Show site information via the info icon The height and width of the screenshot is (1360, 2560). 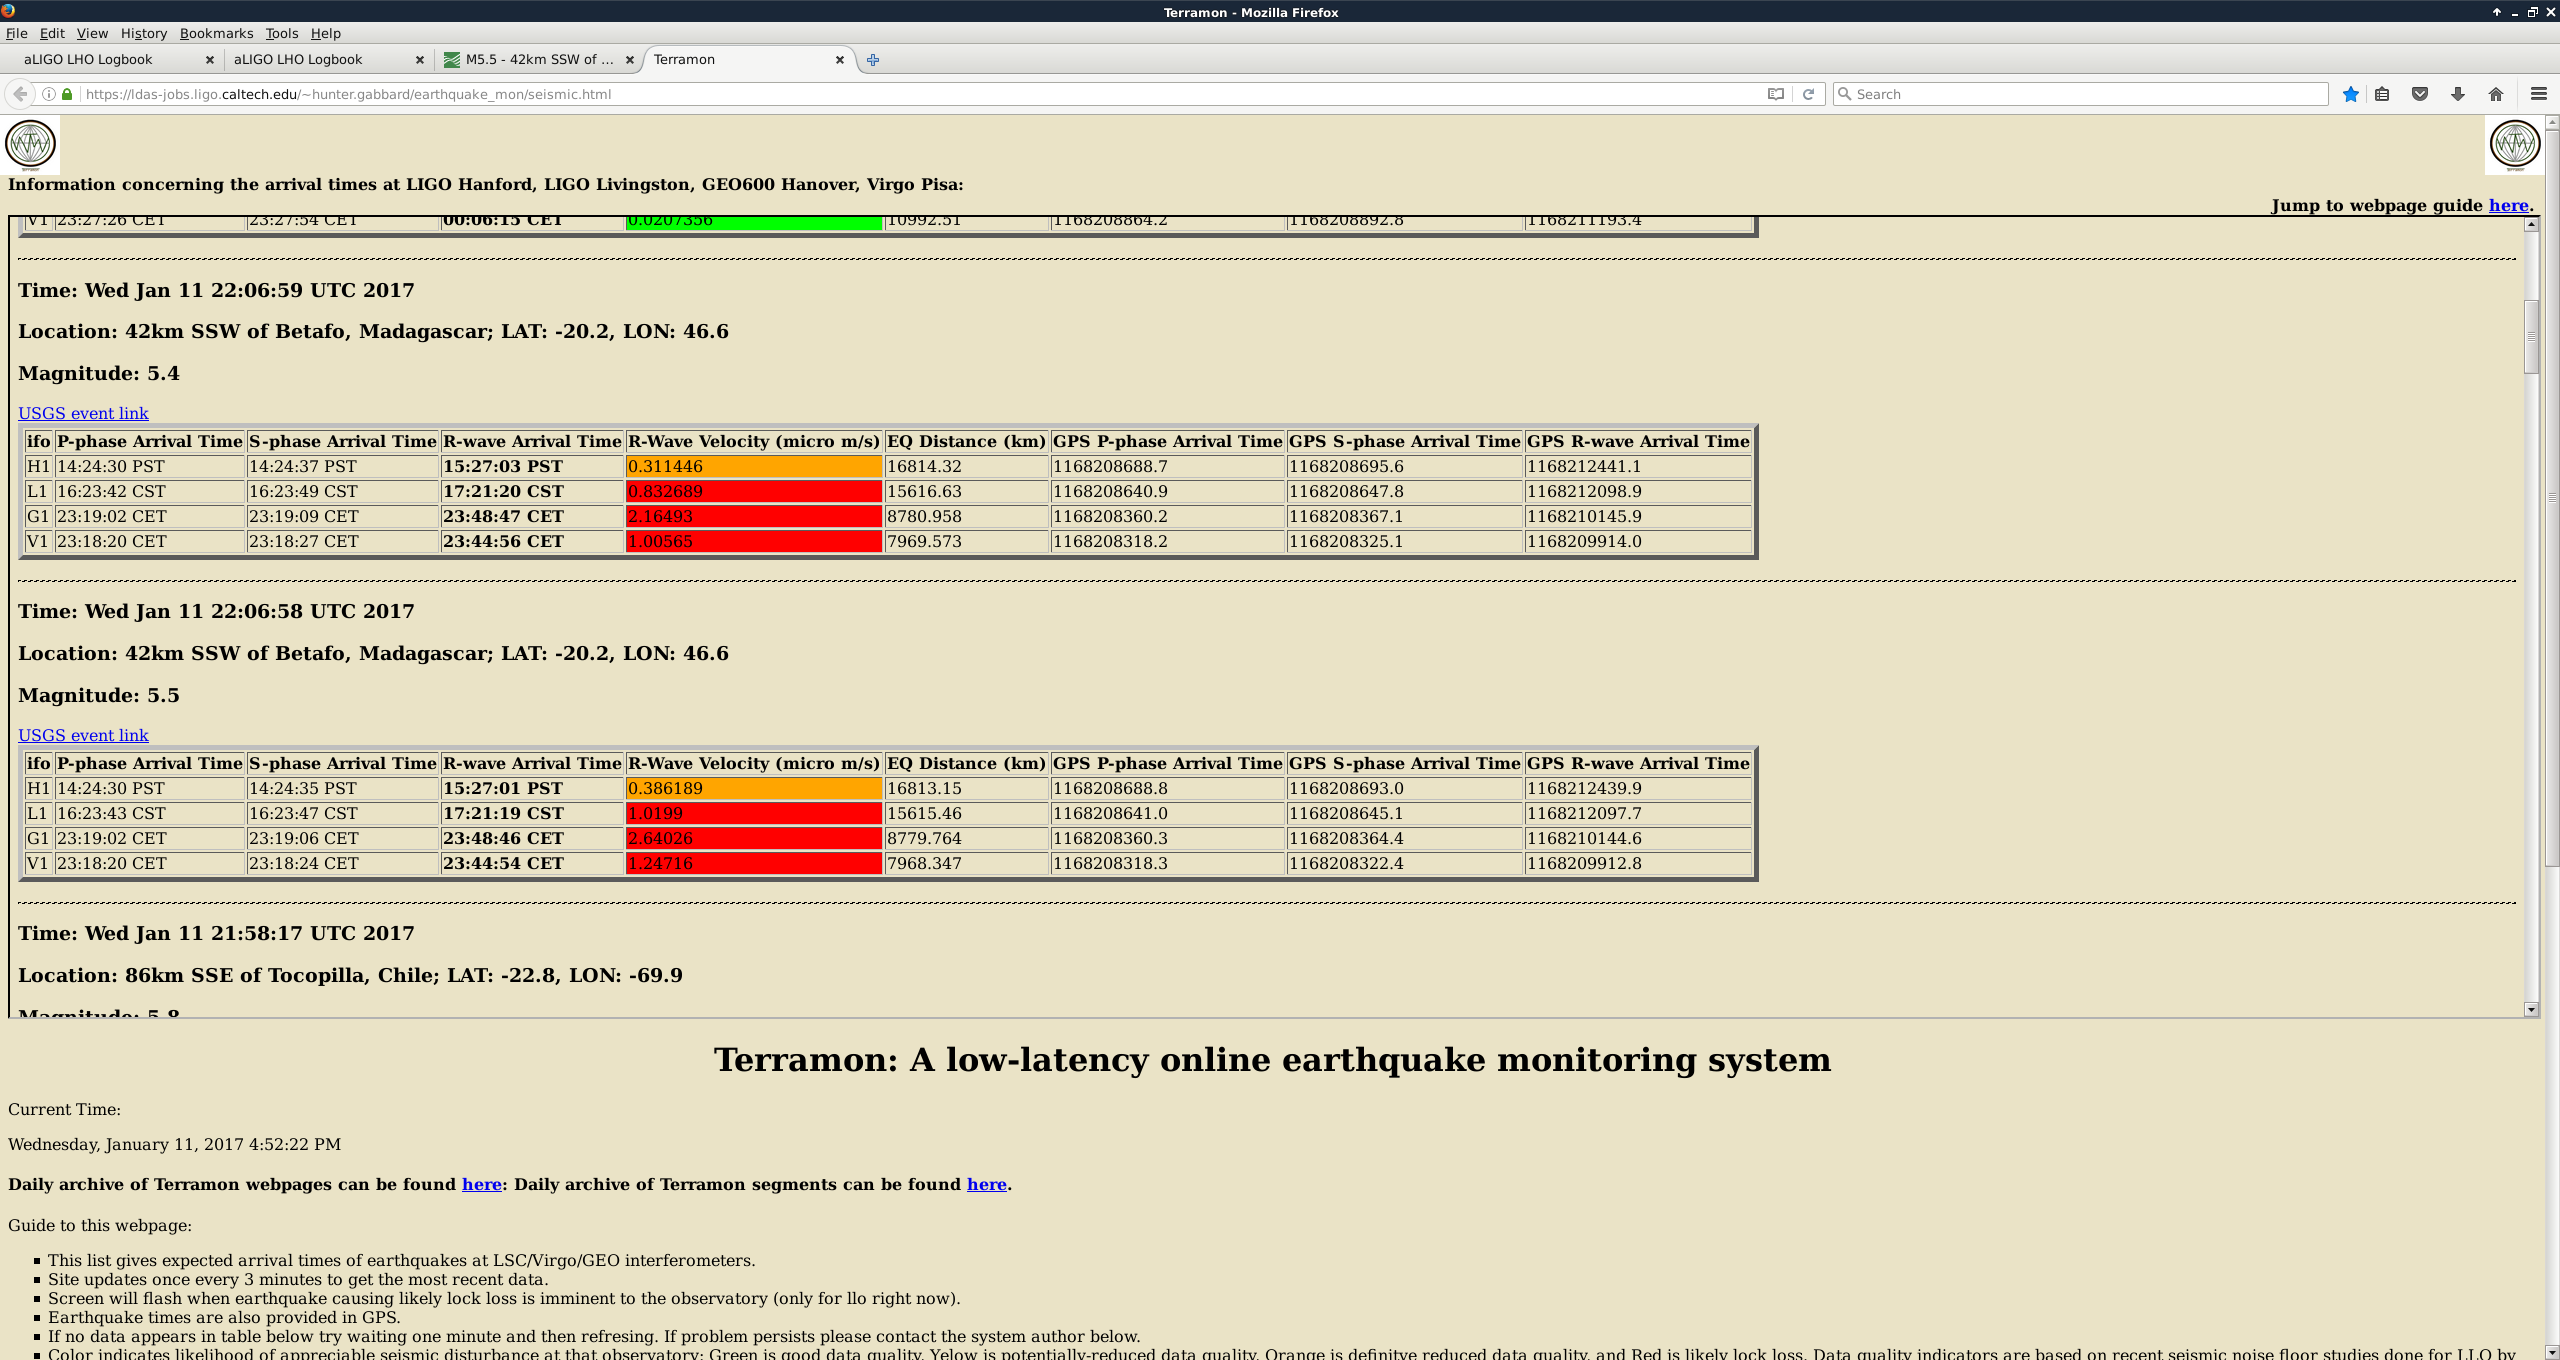click(48, 94)
